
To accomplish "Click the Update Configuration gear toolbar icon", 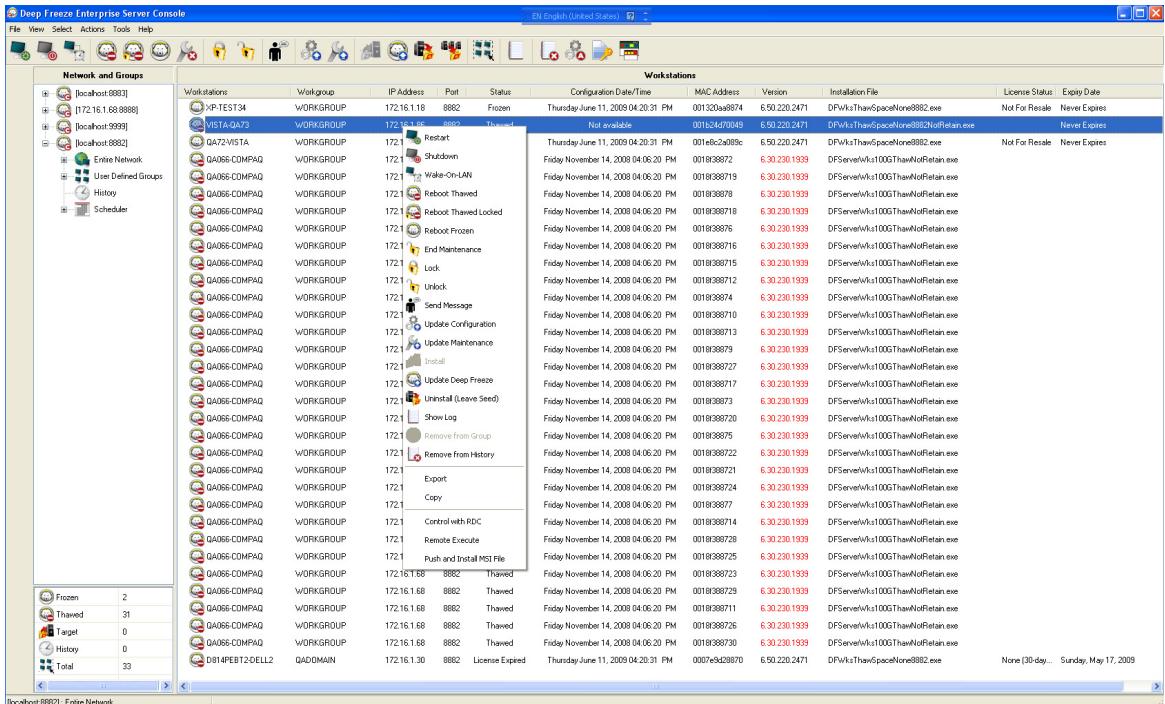I will click(311, 50).
